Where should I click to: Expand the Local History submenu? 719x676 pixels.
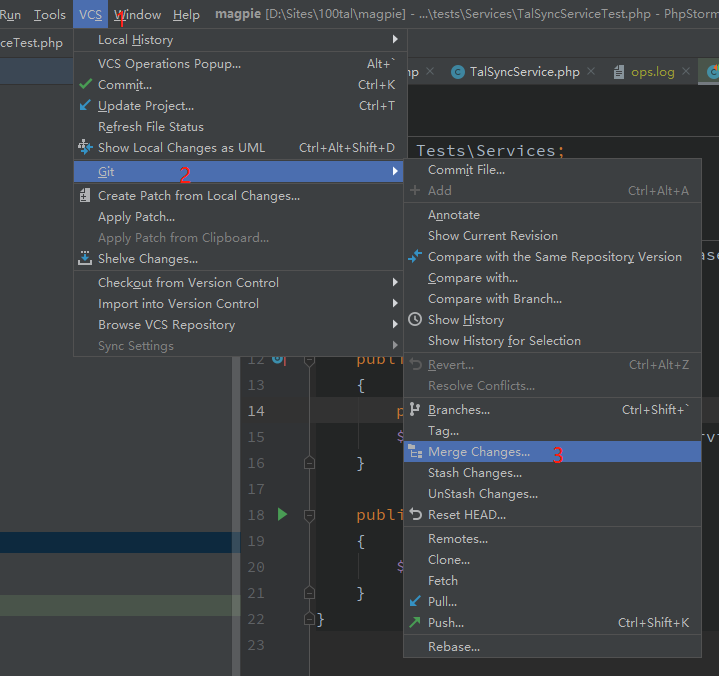point(240,40)
